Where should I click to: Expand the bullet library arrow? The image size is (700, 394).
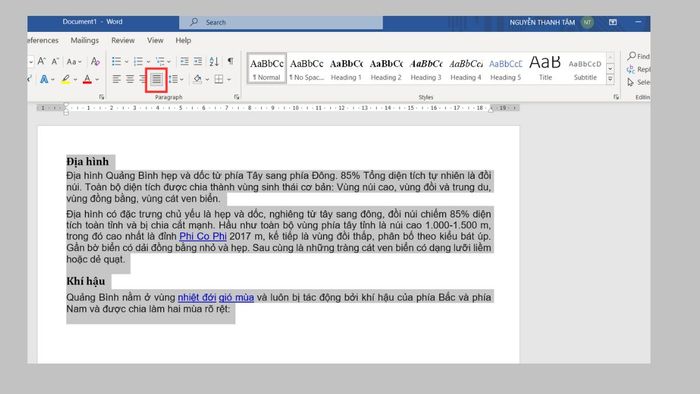coord(126,62)
